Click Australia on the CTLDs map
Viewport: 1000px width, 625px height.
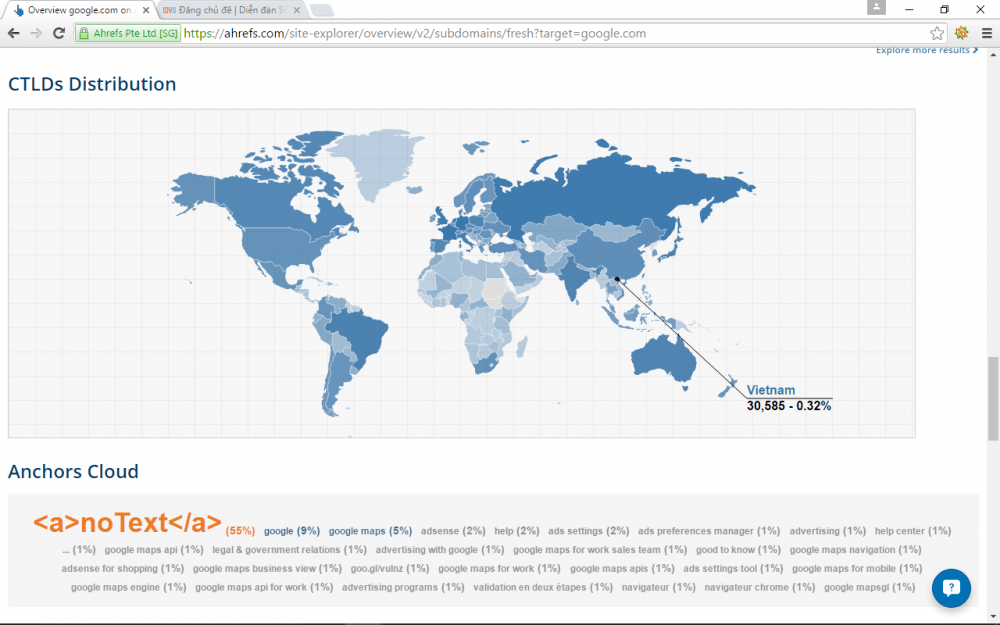pos(663,360)
